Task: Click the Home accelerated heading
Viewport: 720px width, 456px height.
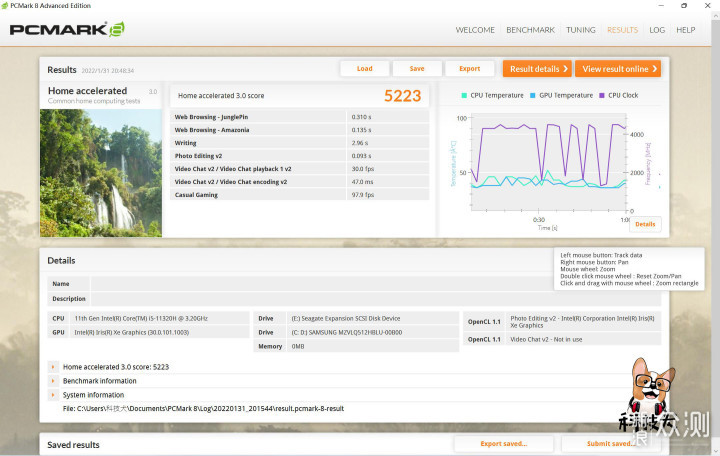Action: 87,91
